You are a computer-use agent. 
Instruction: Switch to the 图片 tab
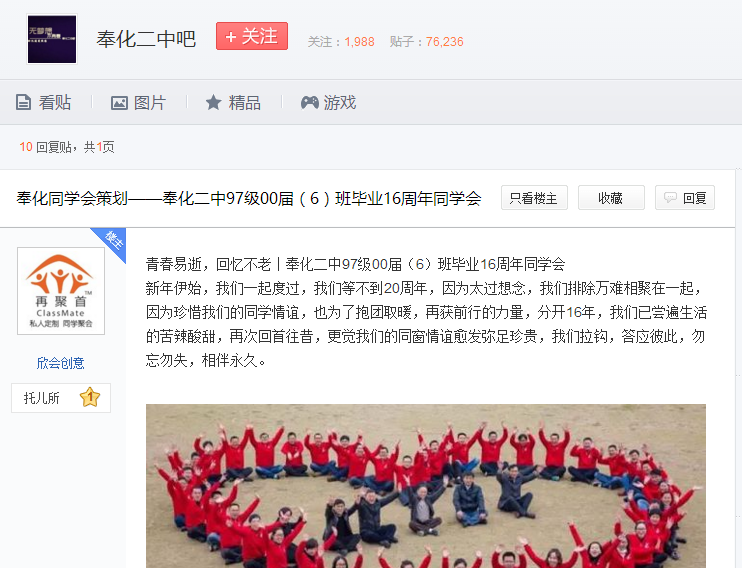(138, 102)
